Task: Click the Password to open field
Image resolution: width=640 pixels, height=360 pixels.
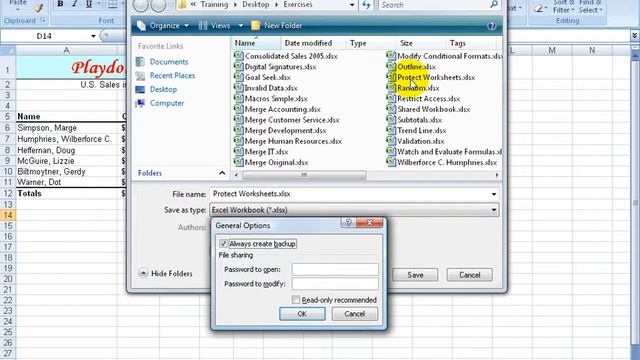Action: point(335,269)
